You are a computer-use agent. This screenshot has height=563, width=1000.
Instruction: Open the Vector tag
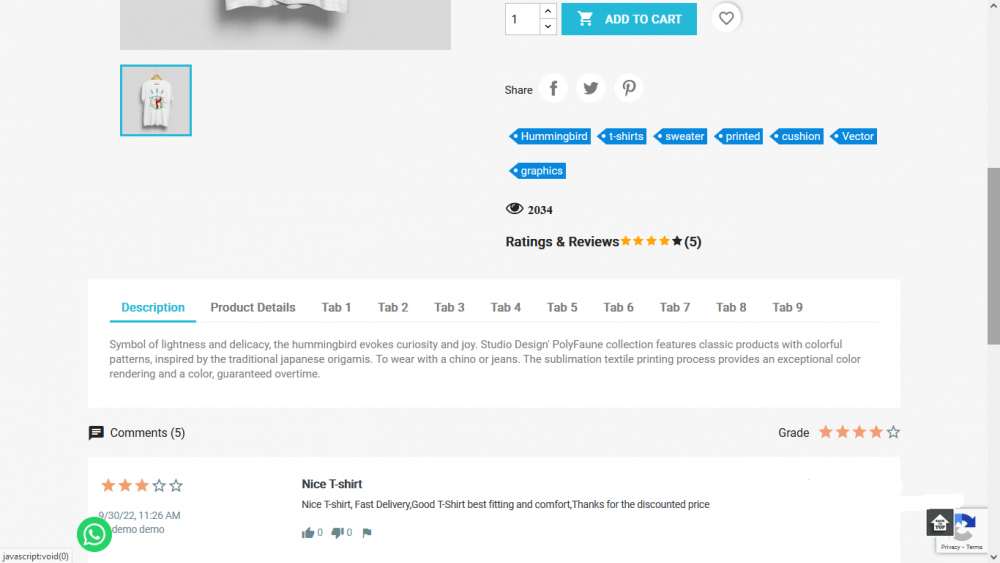click(853, 136)
